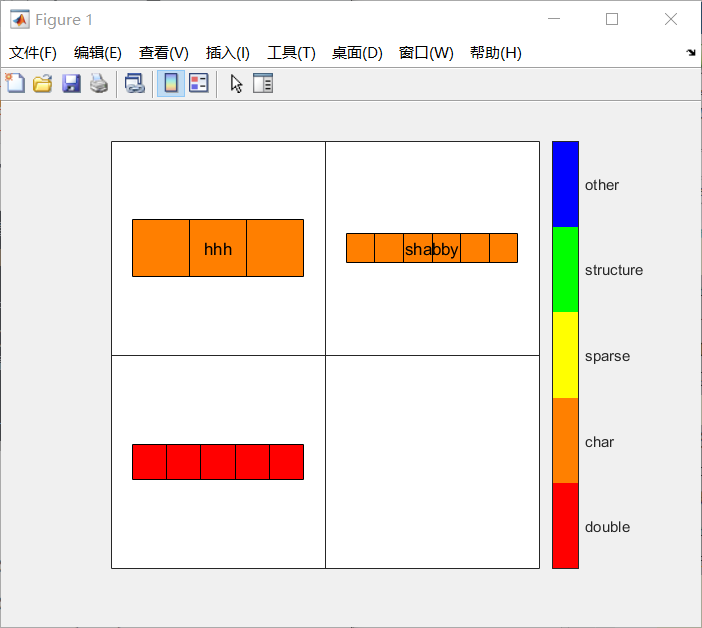702x628 pixels.
Task: Click the 'hhh' text in orange block
Action: (x=218, y=249)
